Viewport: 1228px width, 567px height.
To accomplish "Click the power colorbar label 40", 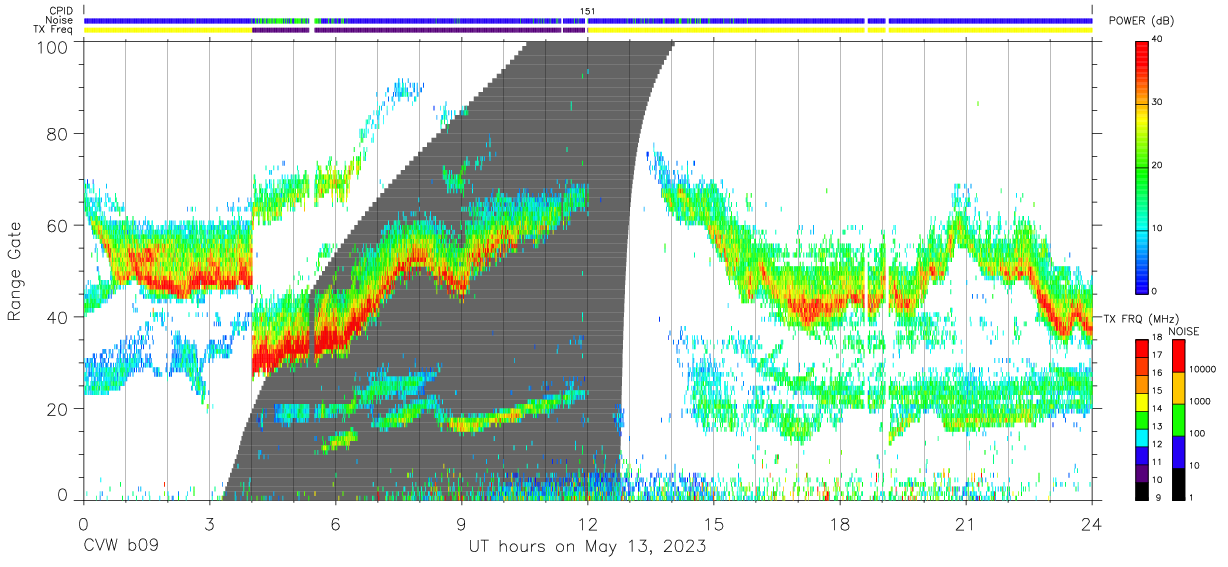I will (1159, 40).
